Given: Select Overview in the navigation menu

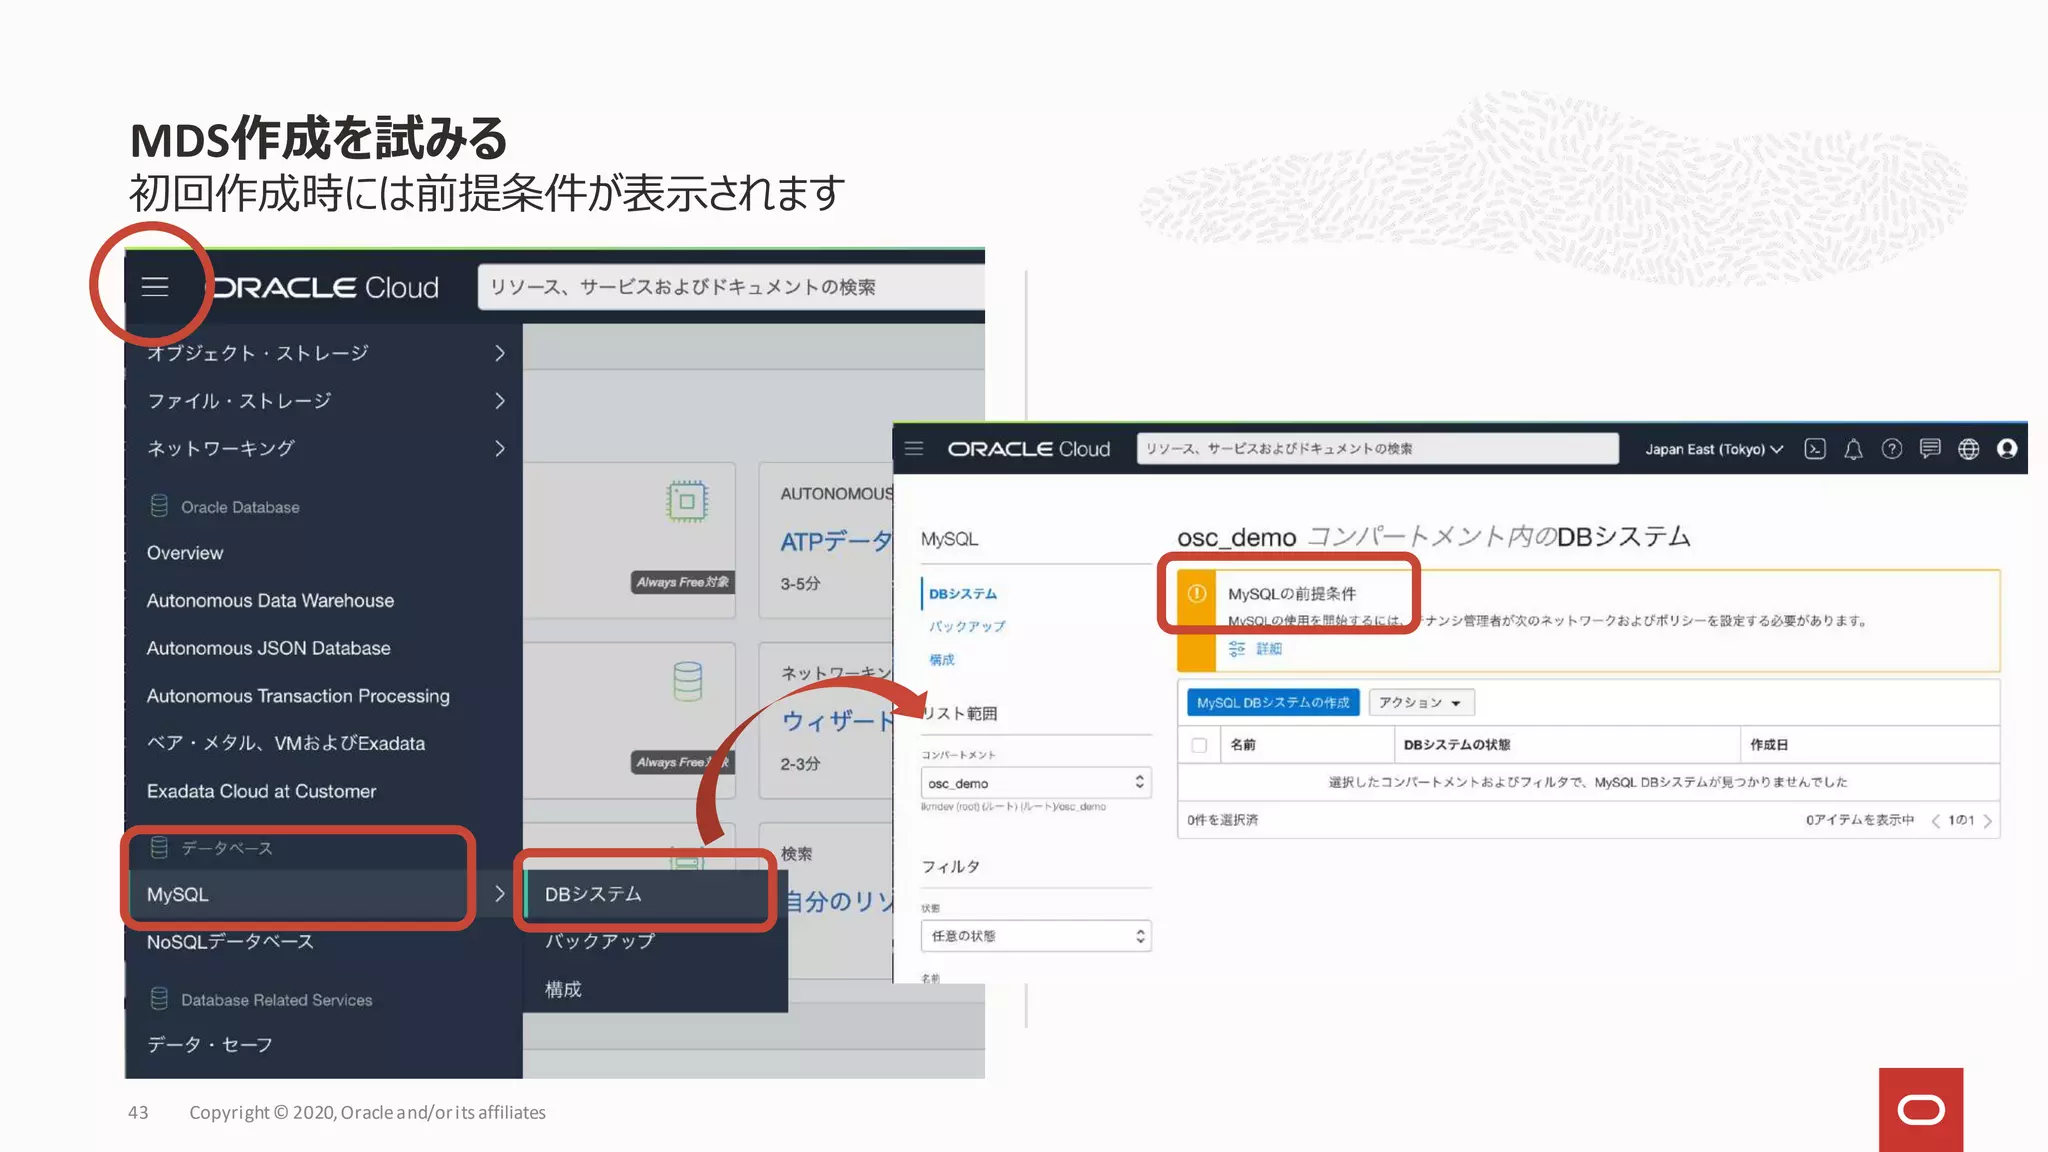Looking at the screenshot, I should click(185, 553).
